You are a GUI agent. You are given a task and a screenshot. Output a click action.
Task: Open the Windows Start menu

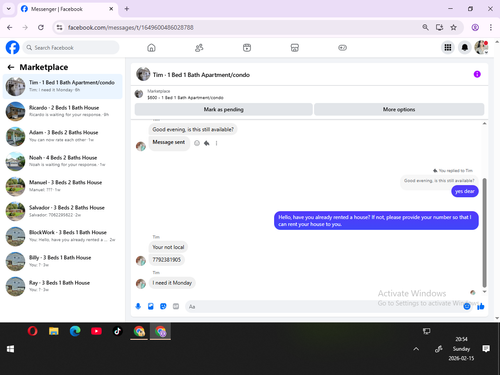point(10,349)
